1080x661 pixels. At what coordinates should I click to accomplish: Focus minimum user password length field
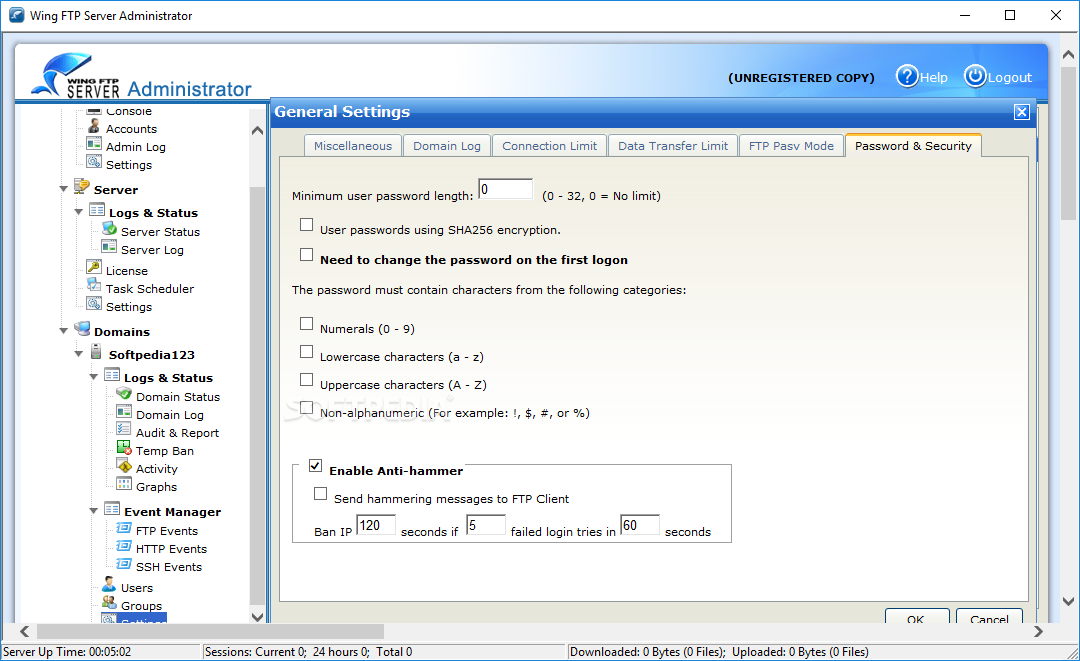pyautogui.click(x=506, y=189)
